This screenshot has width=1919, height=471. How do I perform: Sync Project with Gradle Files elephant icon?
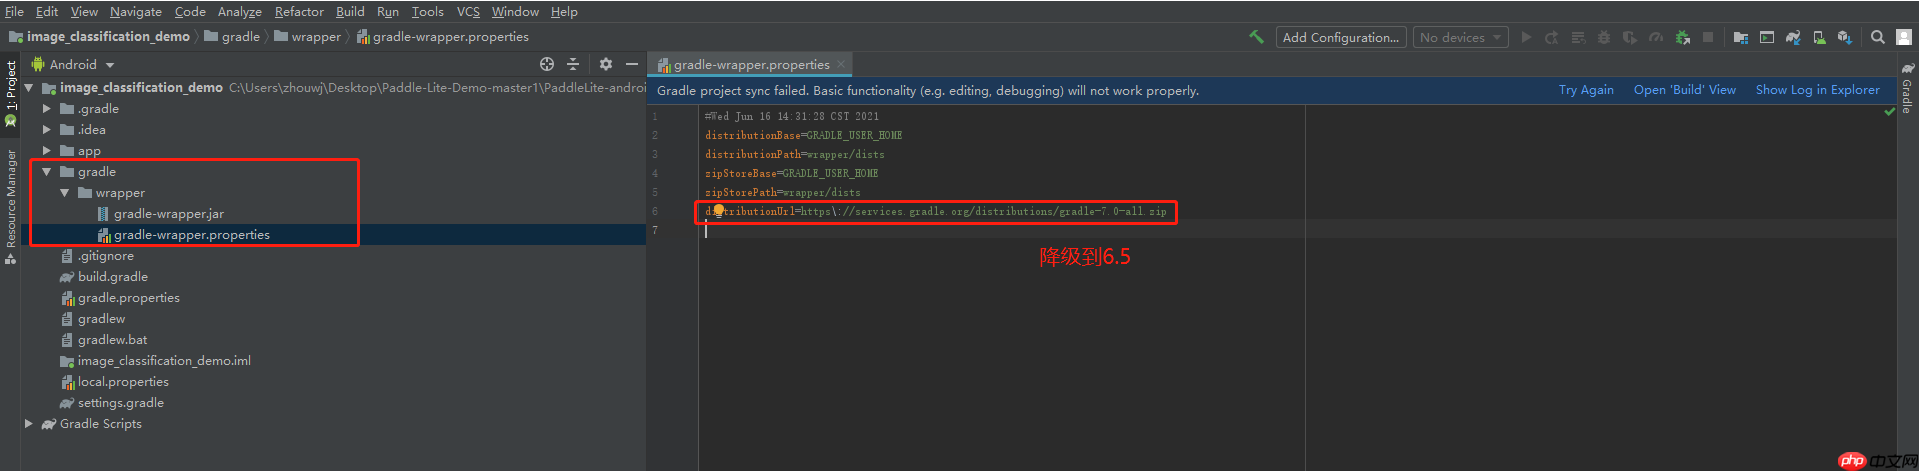(x=1793, y=37)
